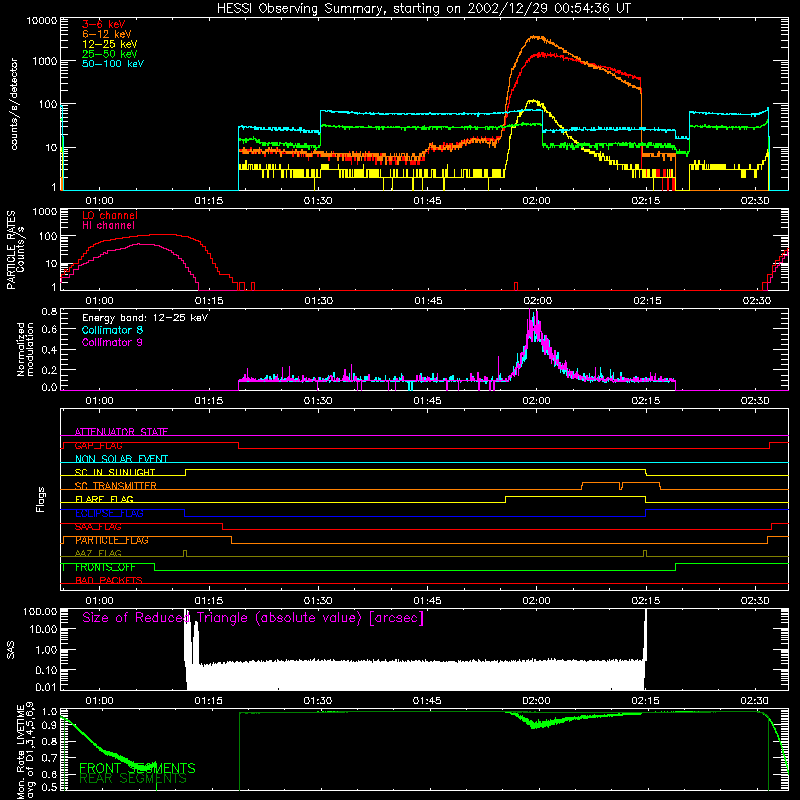Click the 0.8 tick on modulation axis
Screen dimensions: 800x800
[49, 311]
